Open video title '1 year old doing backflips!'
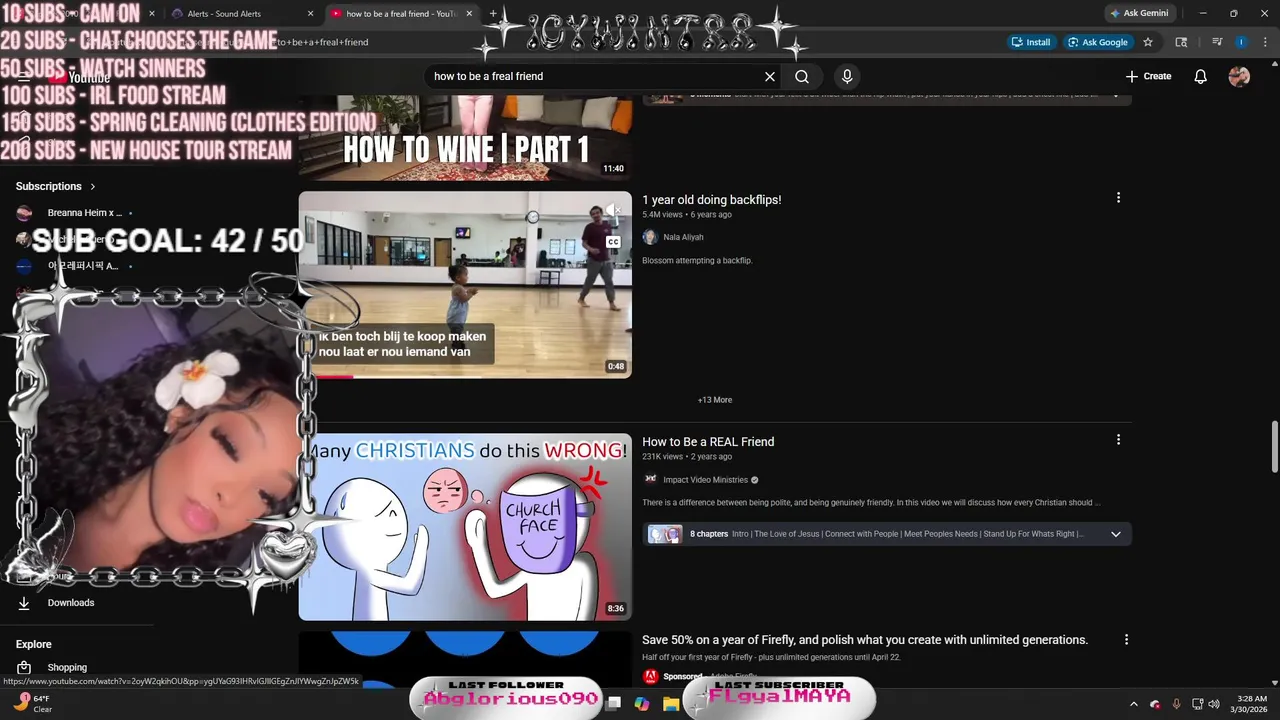This screenshot has height=720, width=1280. point(712,200)
